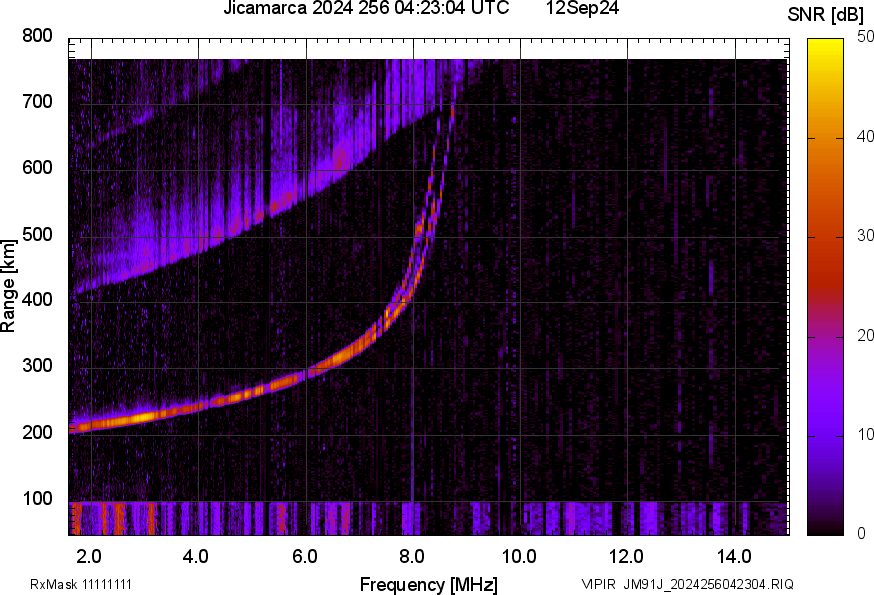Click the '600' range tick label

tap(37, 167)
